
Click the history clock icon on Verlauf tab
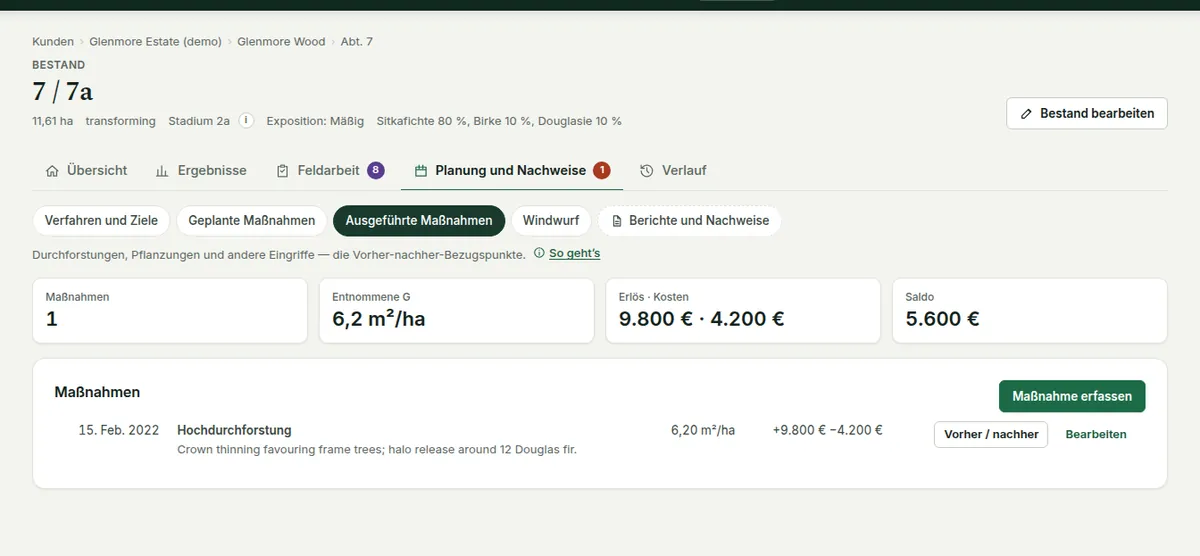click(647, 171)
